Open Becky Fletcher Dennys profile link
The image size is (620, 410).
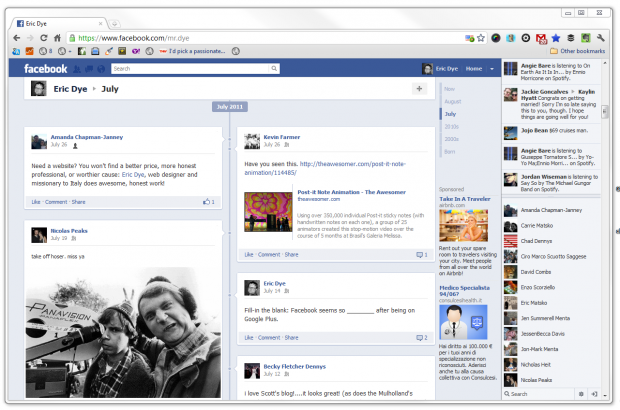click(295, 367)
